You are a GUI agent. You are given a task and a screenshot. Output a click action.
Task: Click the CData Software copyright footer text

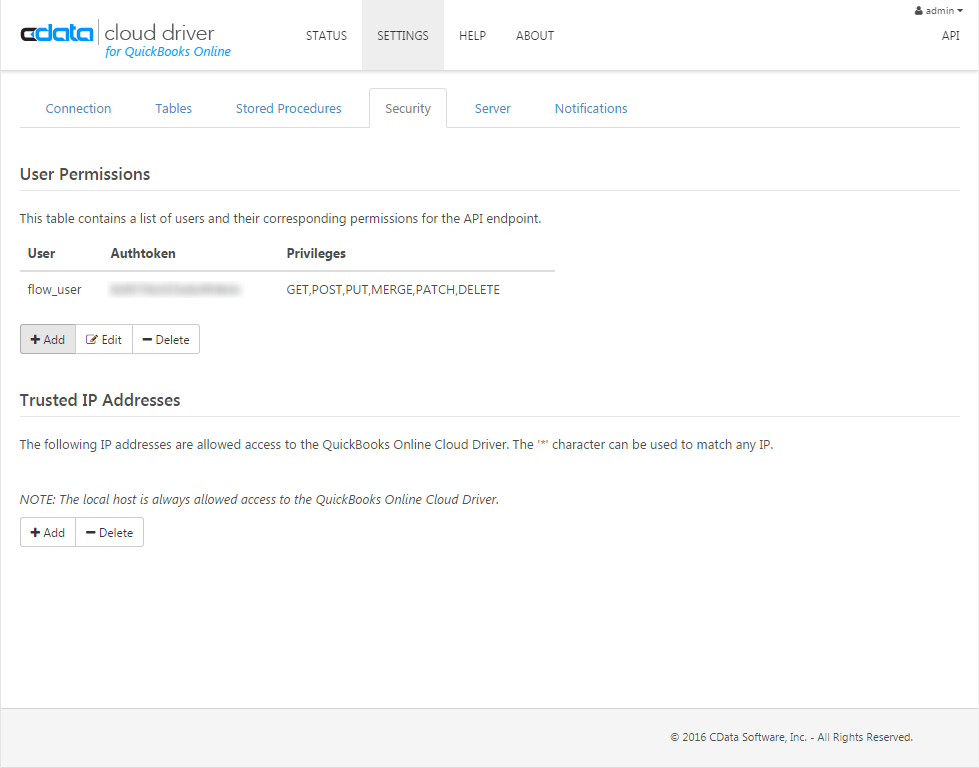(x=791, y=737)
